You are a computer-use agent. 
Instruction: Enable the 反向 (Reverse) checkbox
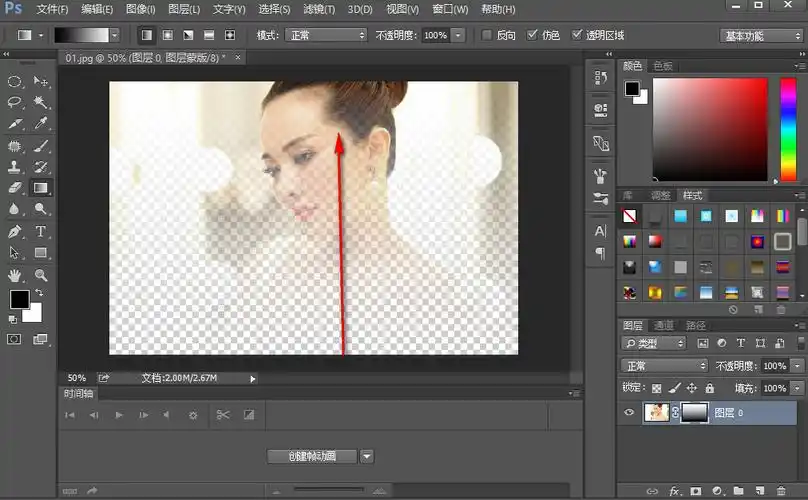point(486,35)
